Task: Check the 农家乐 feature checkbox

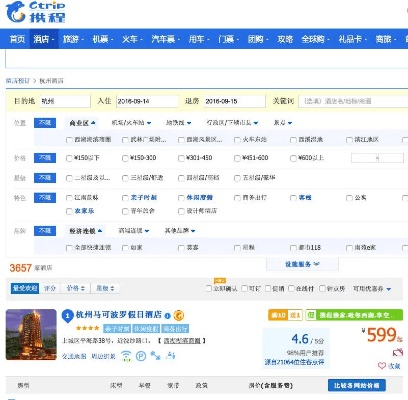Action: tap(69, 211)
